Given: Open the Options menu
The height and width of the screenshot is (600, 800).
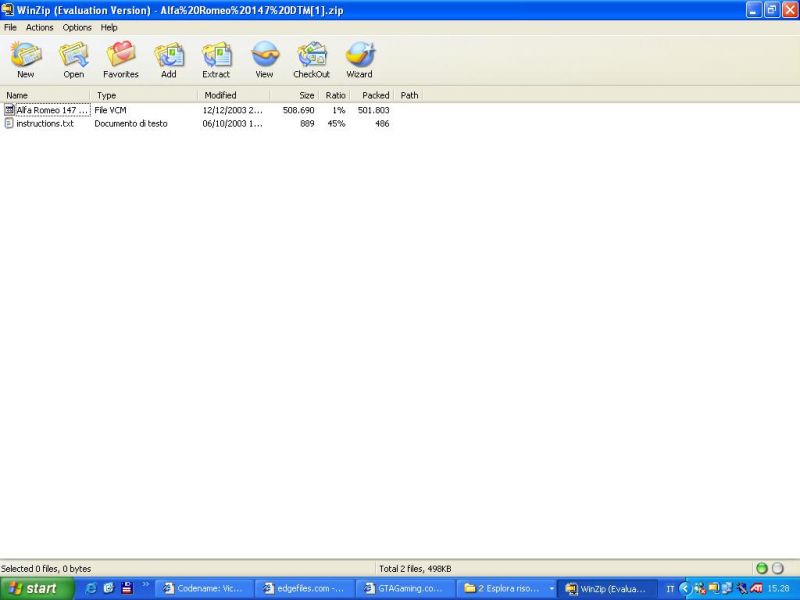Looking at the screenshot, I should pos(77,28).
